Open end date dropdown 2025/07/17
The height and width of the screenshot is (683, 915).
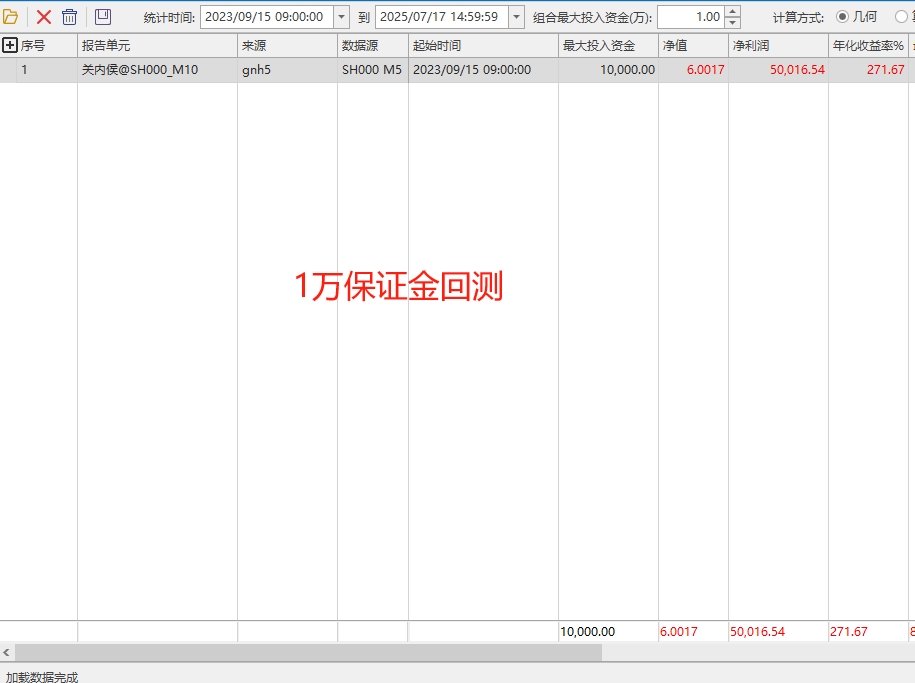pos(516,17)
